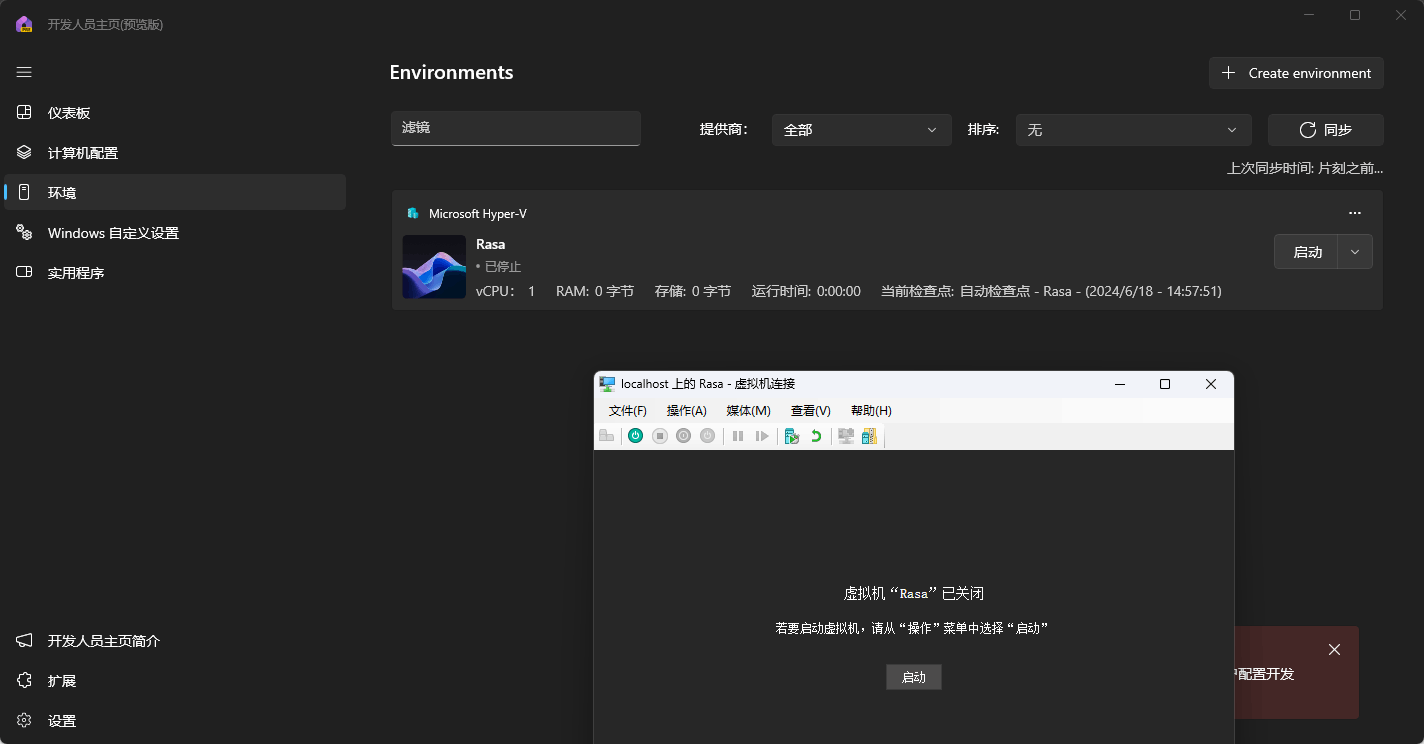Expand the 提供商 dropdown showing 全部
The width and height of the screenshot is (1424, 744).
(x=861, y=130)
